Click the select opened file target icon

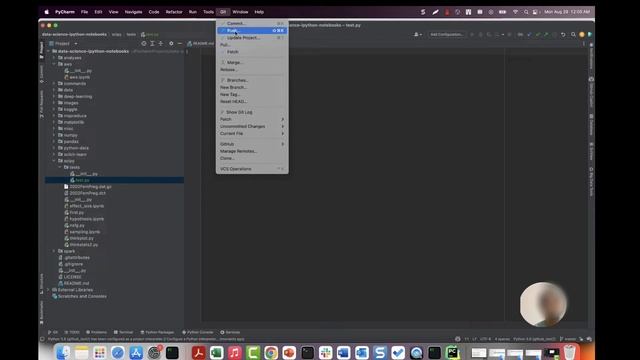click(x=144, y=43)
